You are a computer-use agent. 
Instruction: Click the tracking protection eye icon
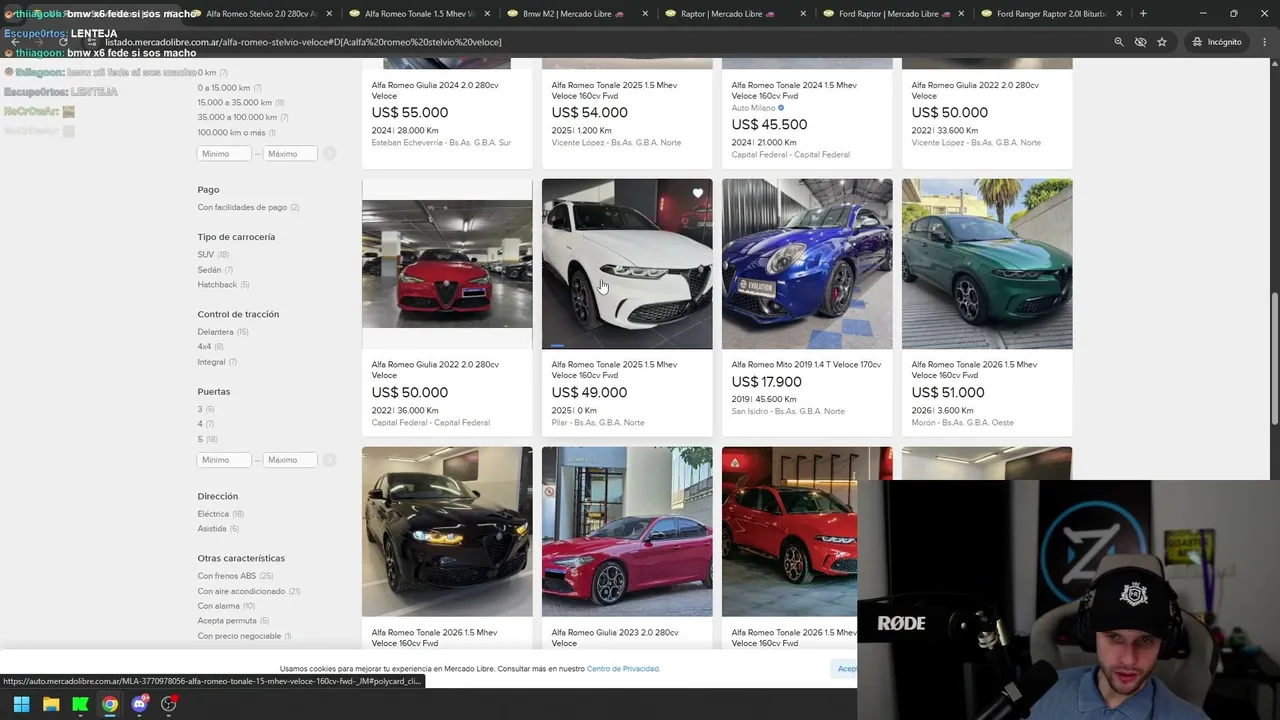(x=1140, y=42)
